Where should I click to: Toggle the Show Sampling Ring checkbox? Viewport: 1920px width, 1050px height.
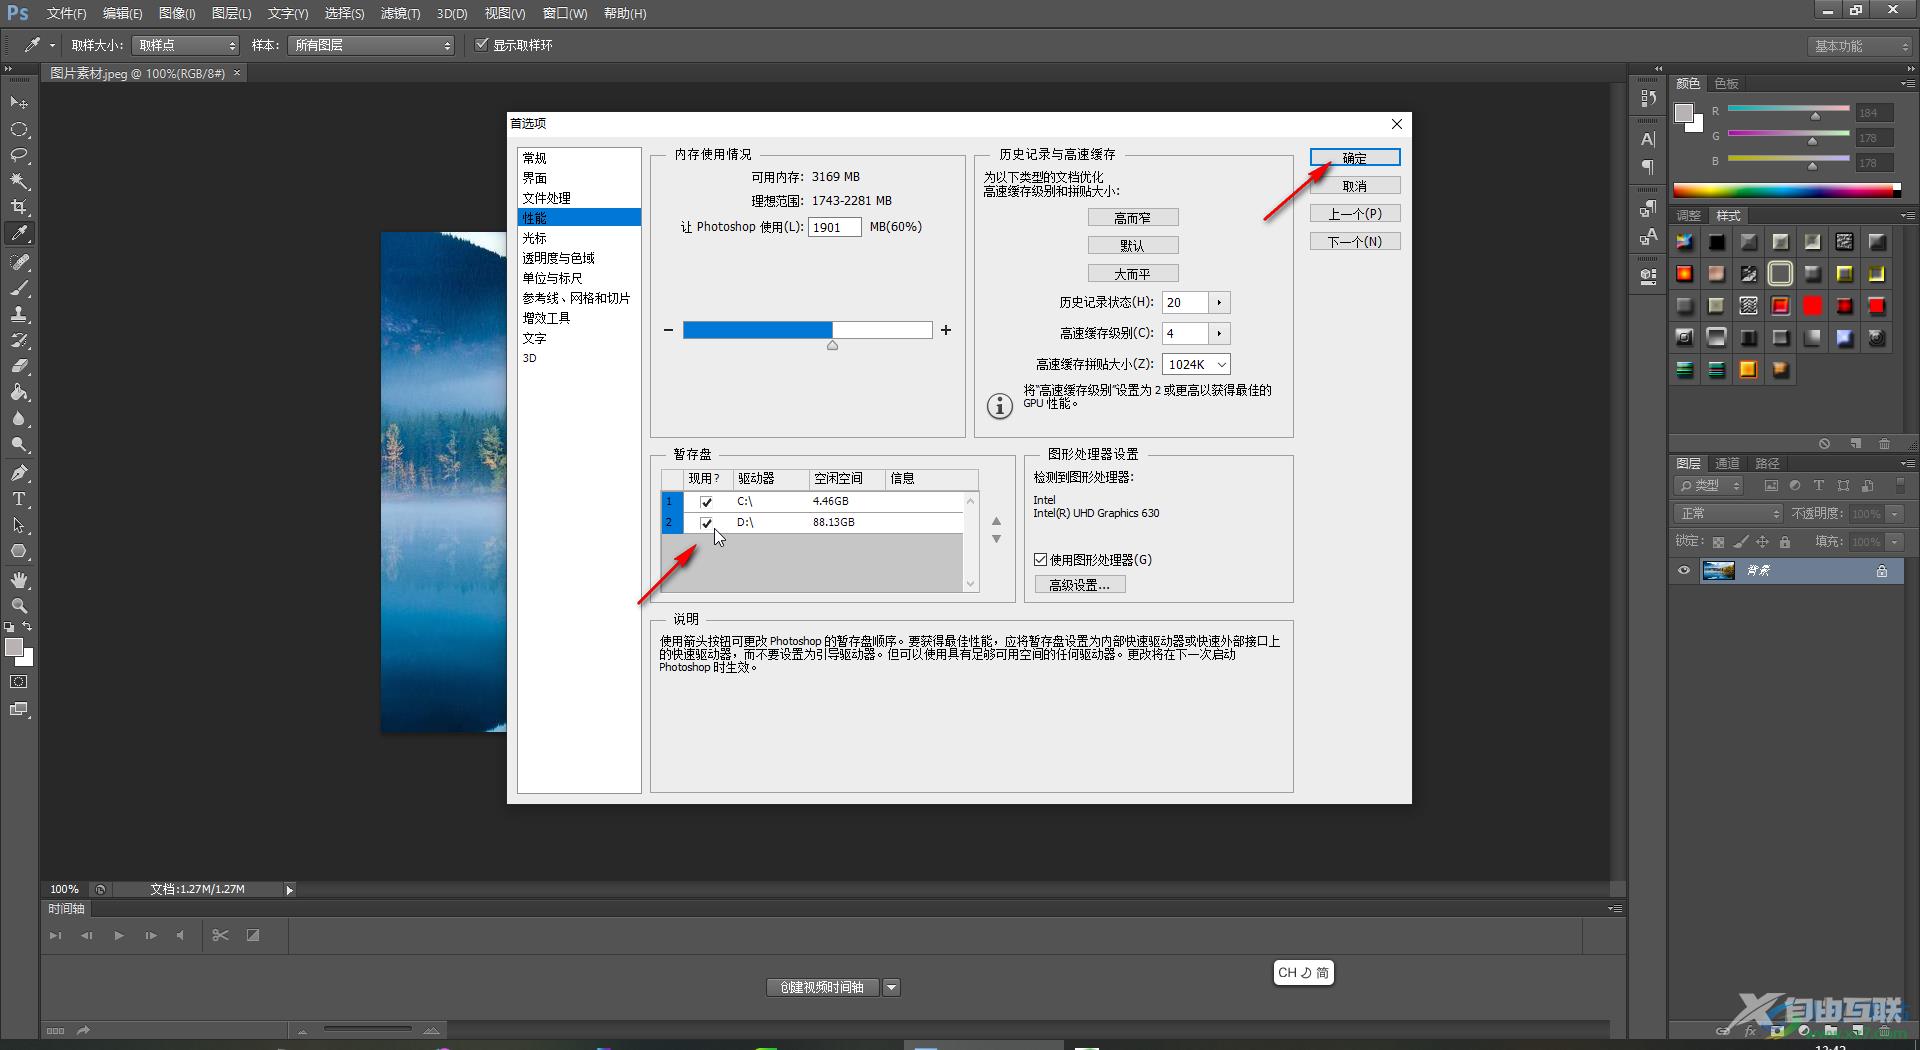click(481, 44)
